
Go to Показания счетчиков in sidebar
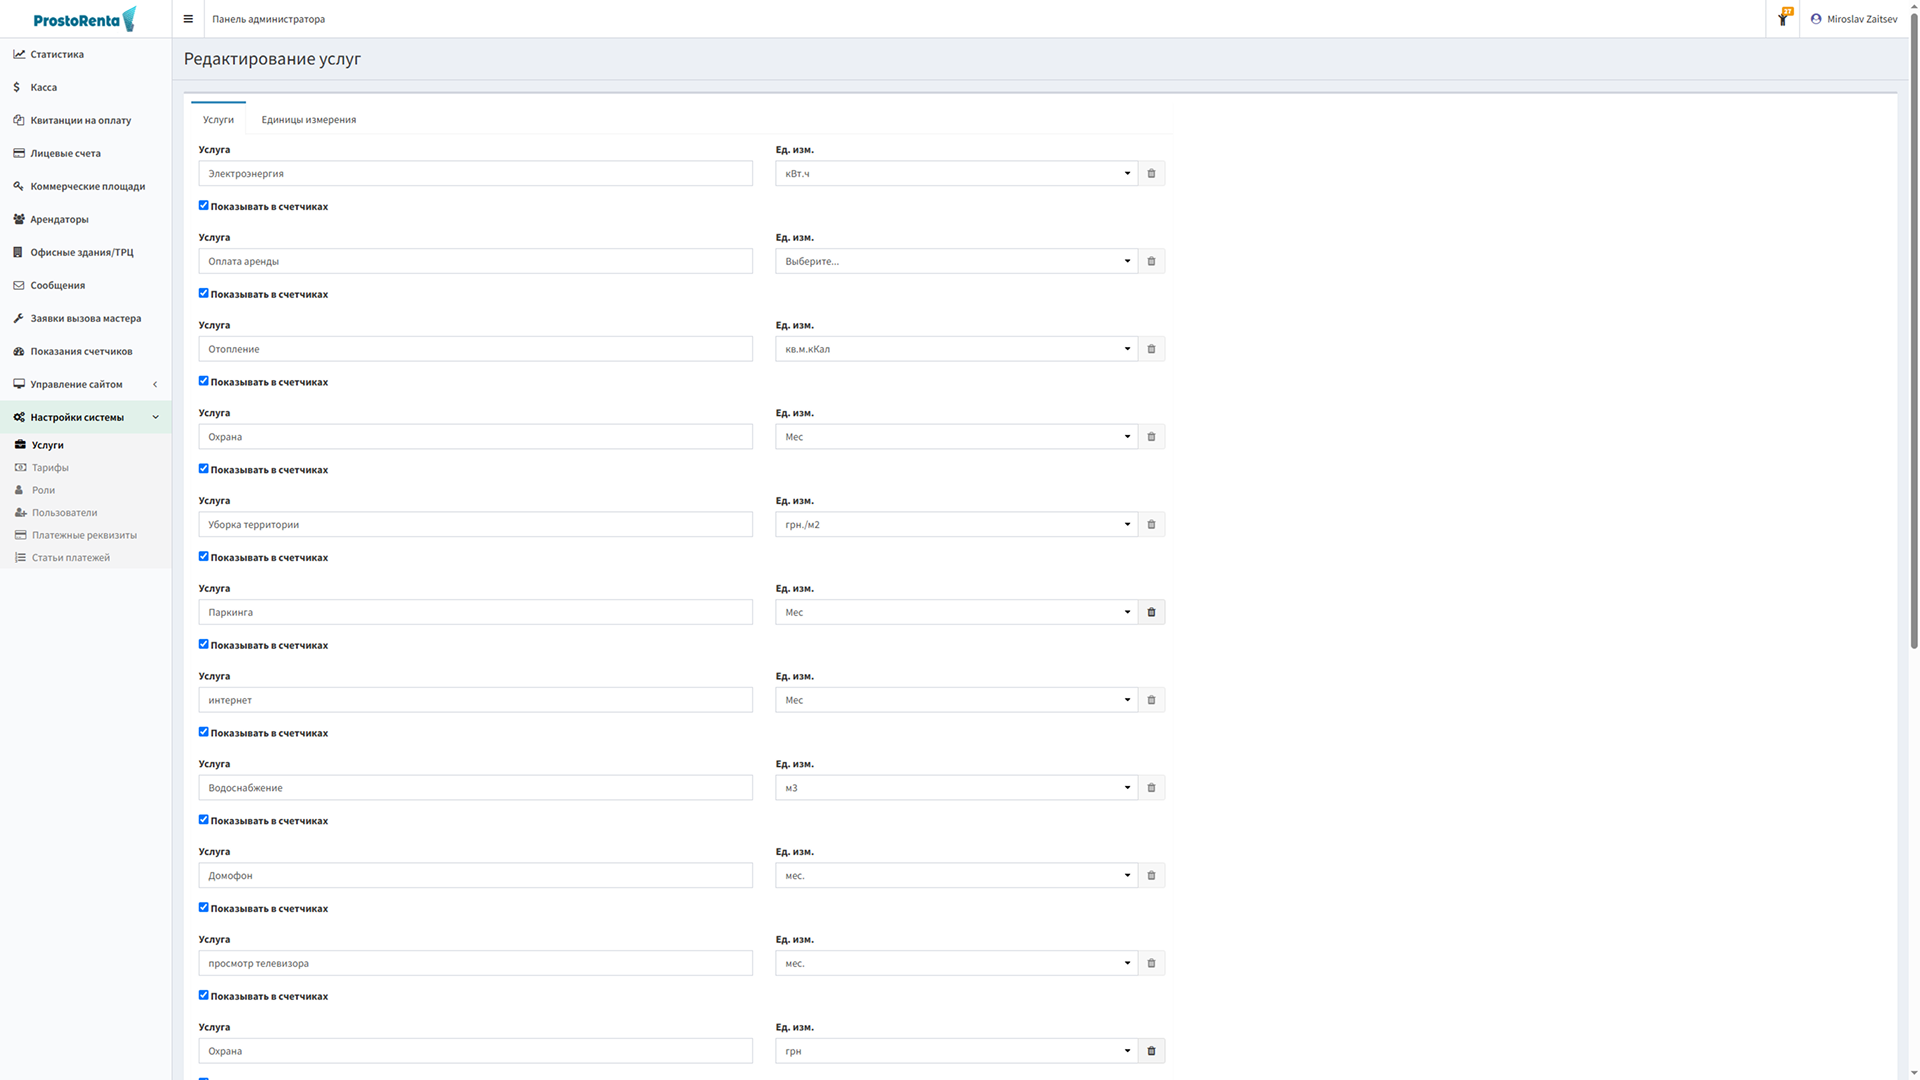coord(80,351)
